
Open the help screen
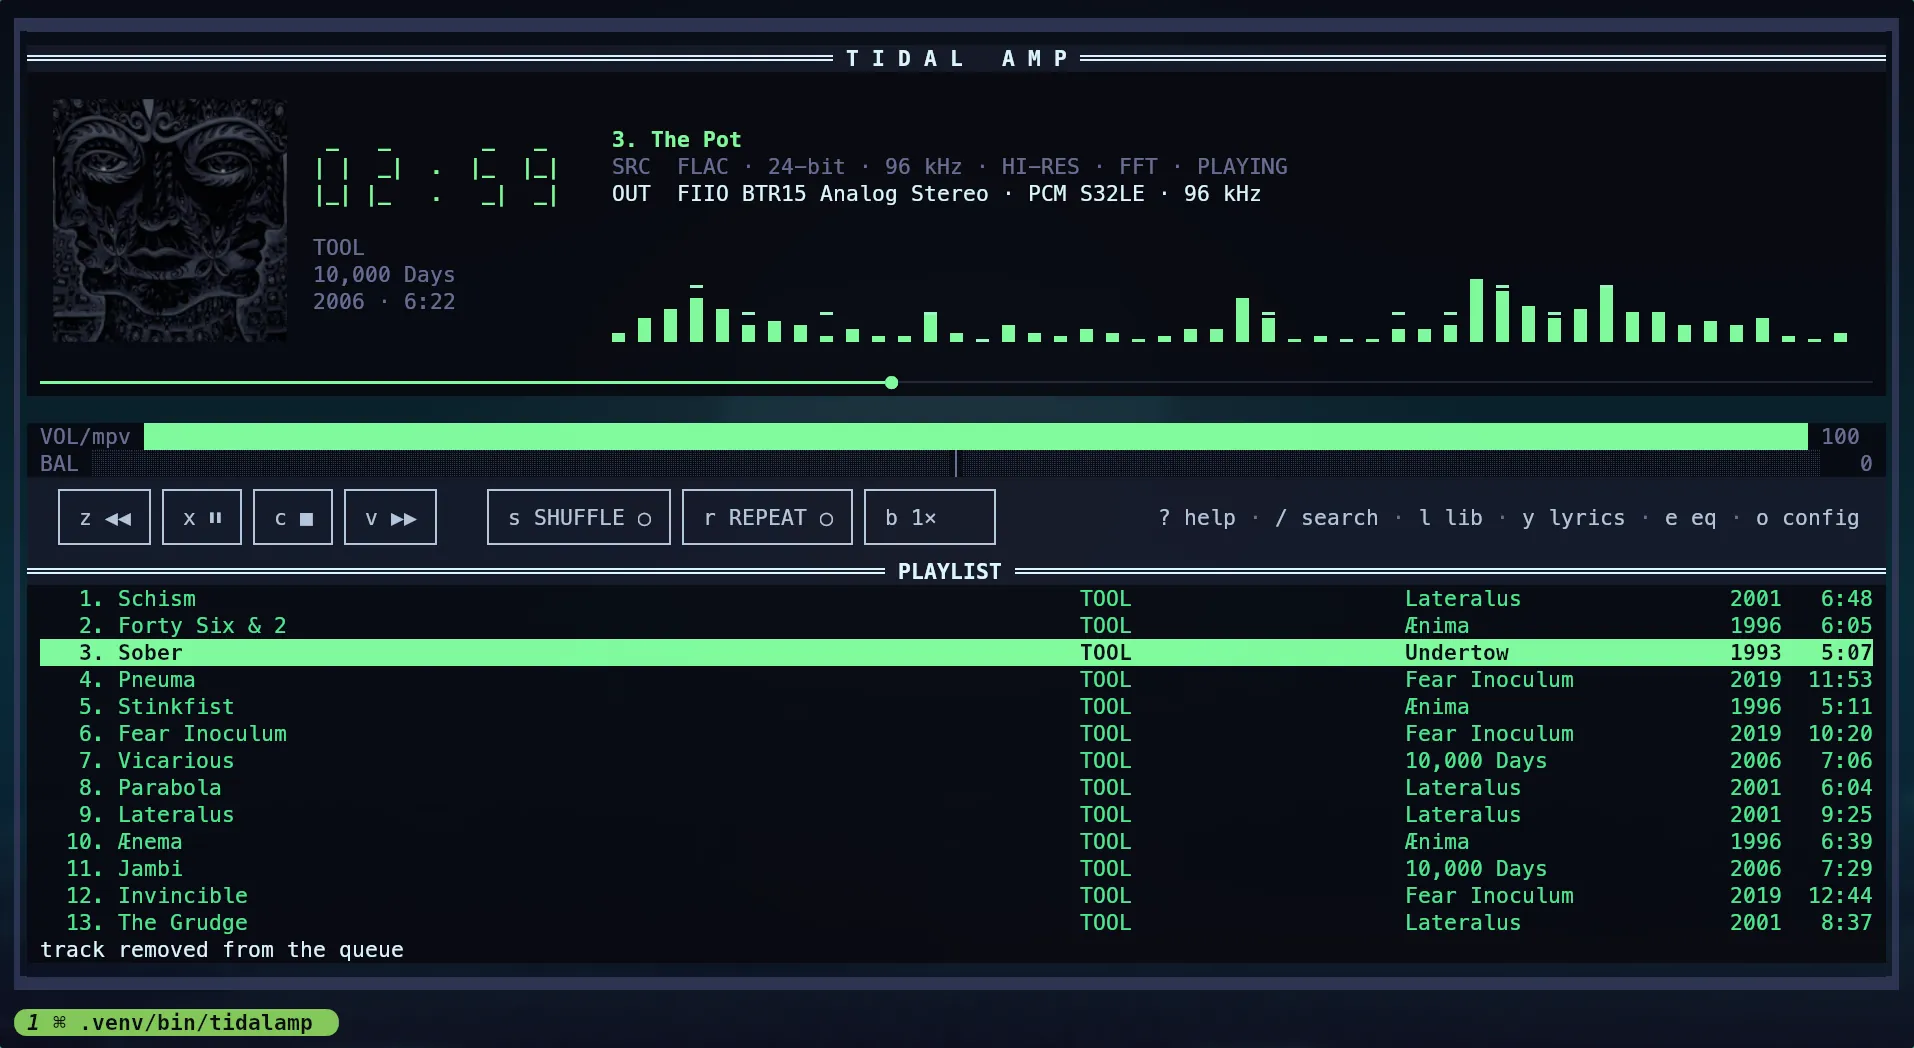(1197, 518)
